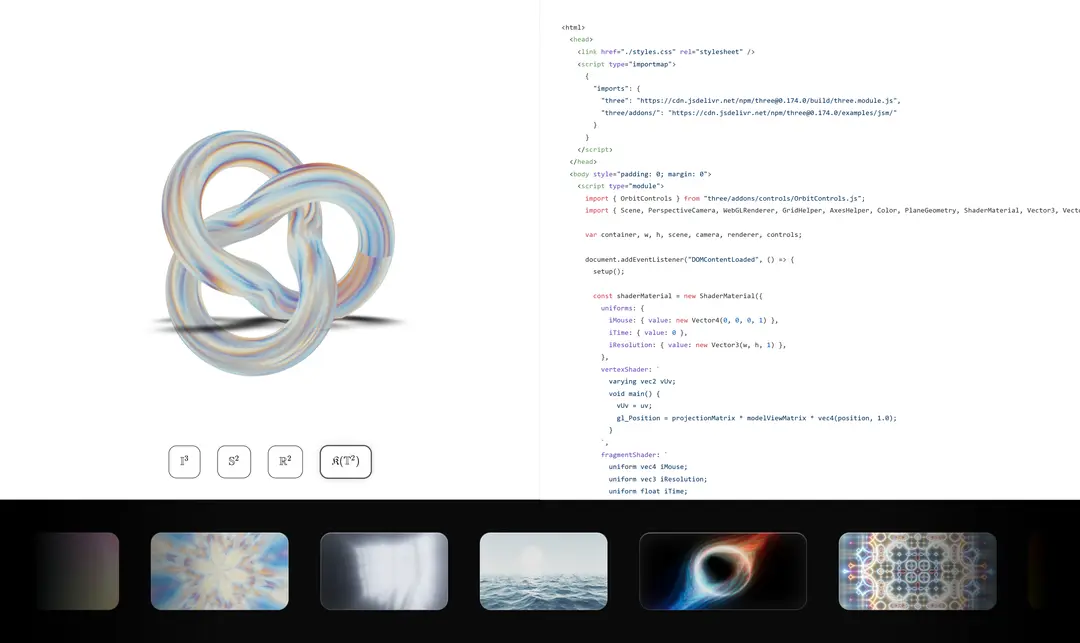Image resolution: width=1080 pixels, height=643 pixels.
Task: Click the <head> opening tag line
Action: (x=581, y=40)
